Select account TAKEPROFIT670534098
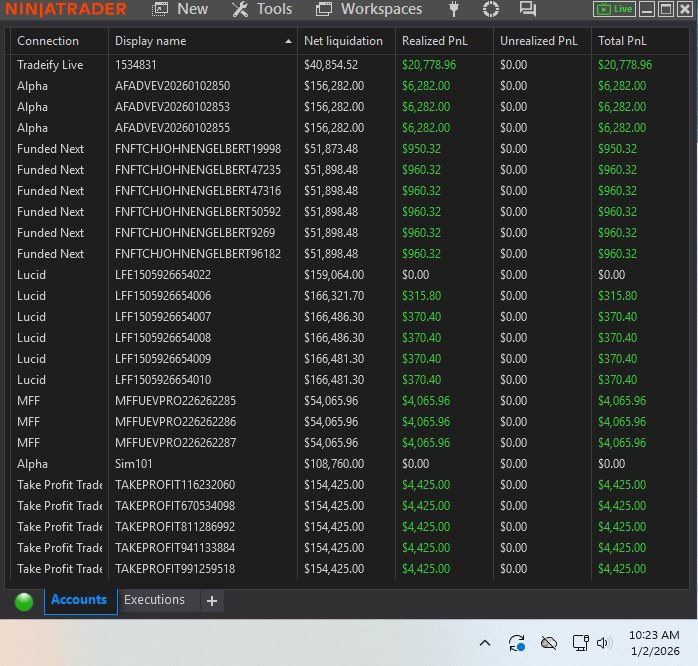 tap(175, 506)
